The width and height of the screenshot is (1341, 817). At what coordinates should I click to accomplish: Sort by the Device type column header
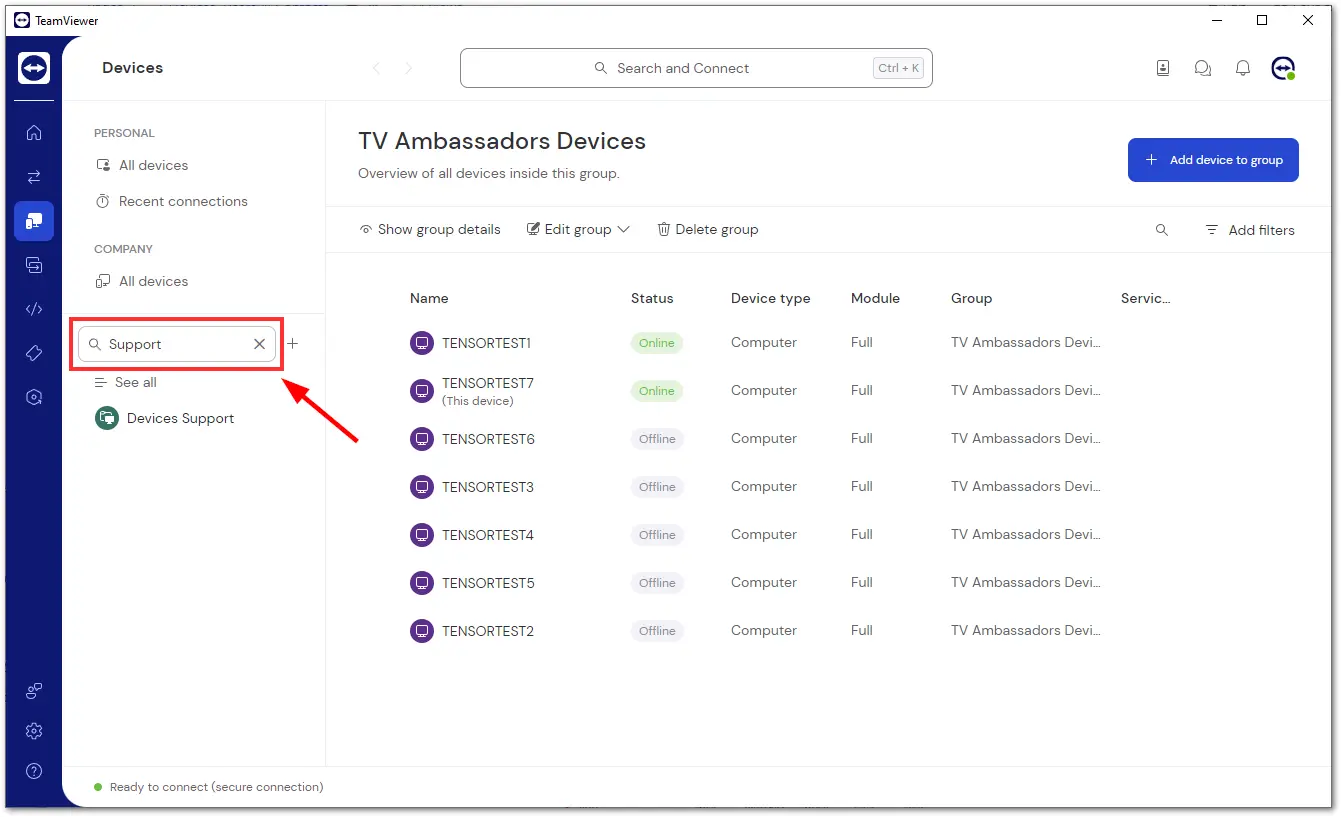(x=770, y=298)
